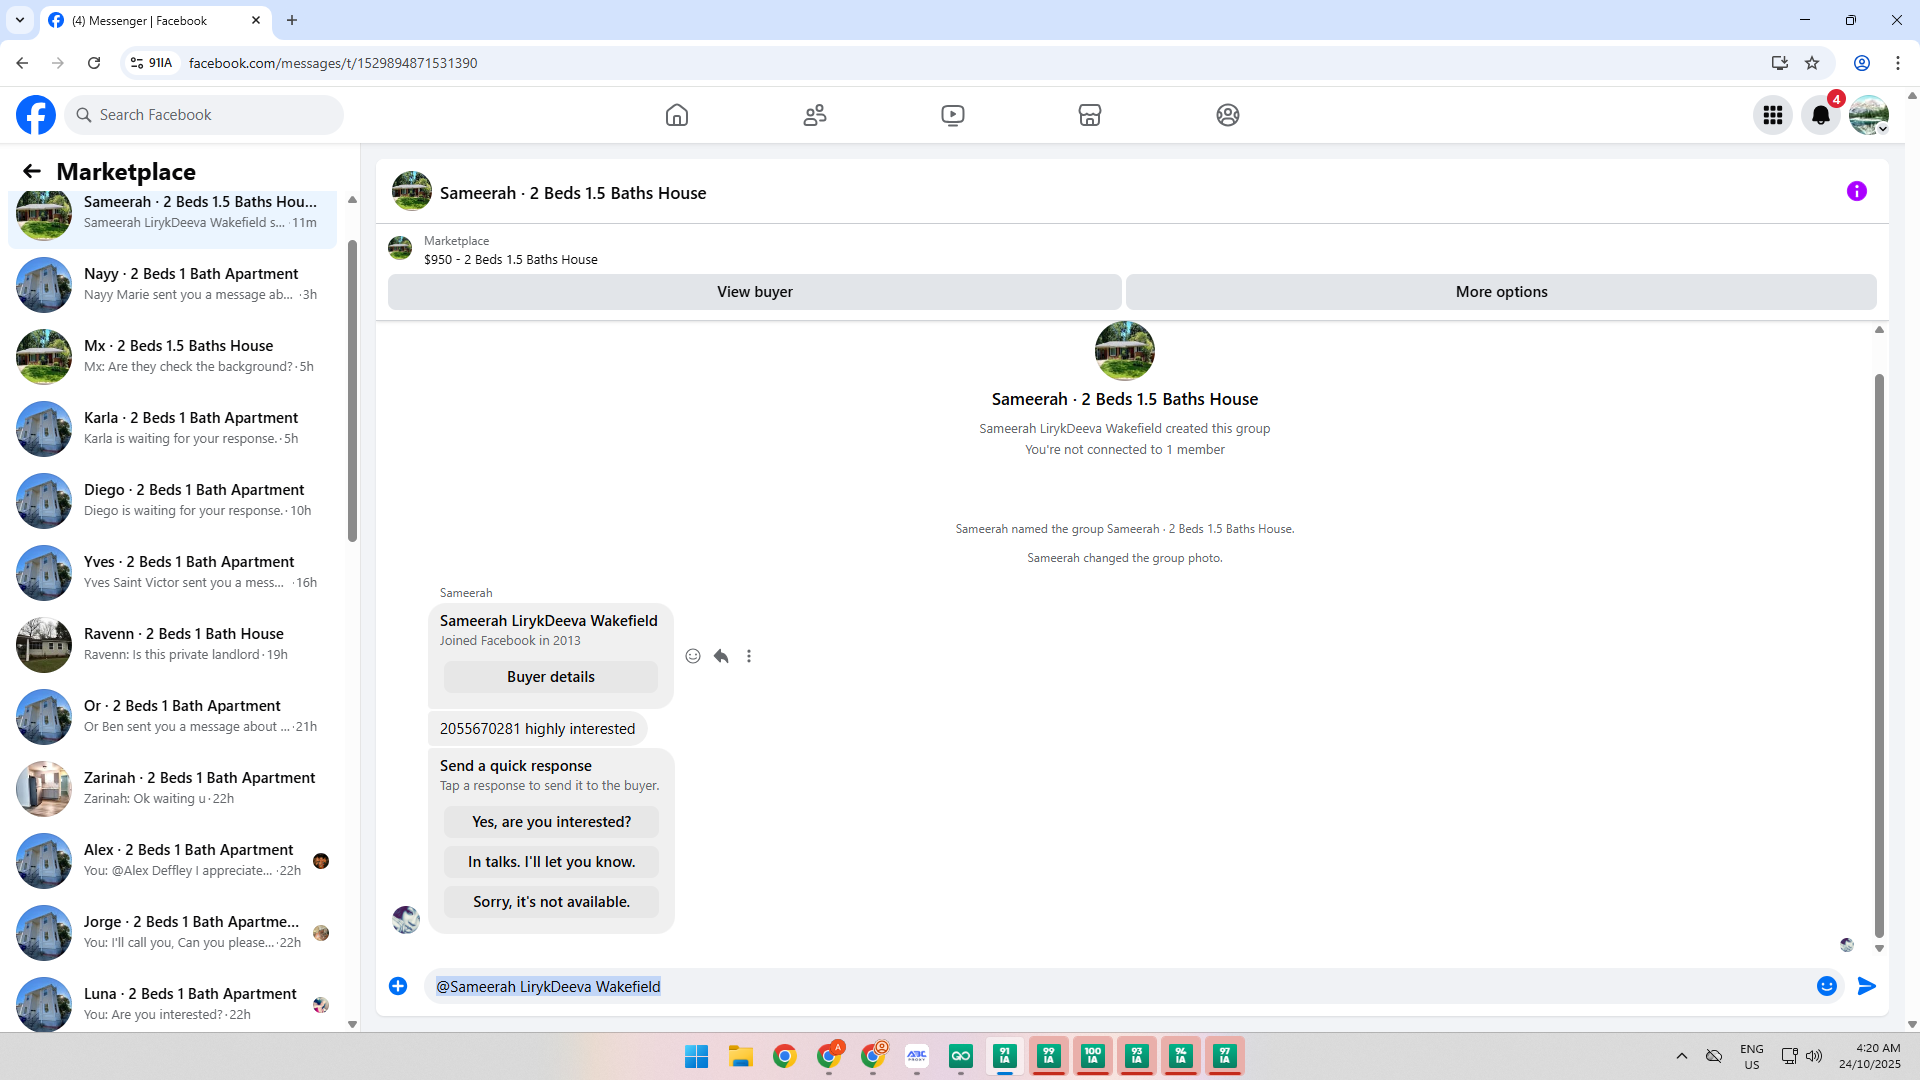Open the Chrome profile icon
1920x1080 pixels.
coord(1862,63)
